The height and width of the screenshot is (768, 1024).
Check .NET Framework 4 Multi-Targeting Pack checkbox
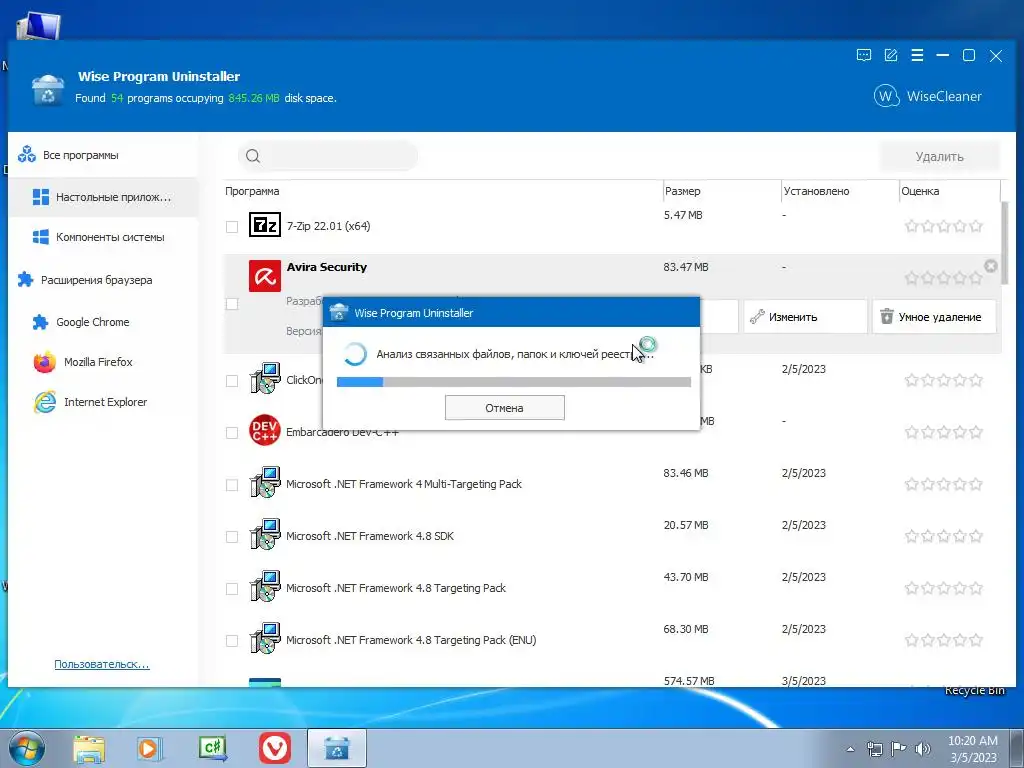tap(232, 485)
